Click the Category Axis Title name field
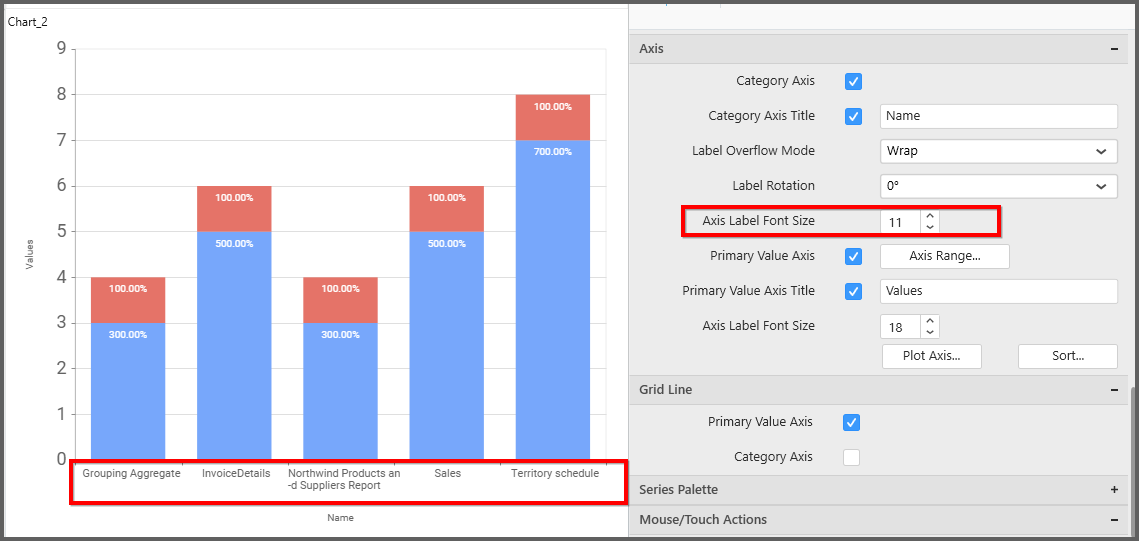Screen dimensions: 1139x541 (997, 116)
